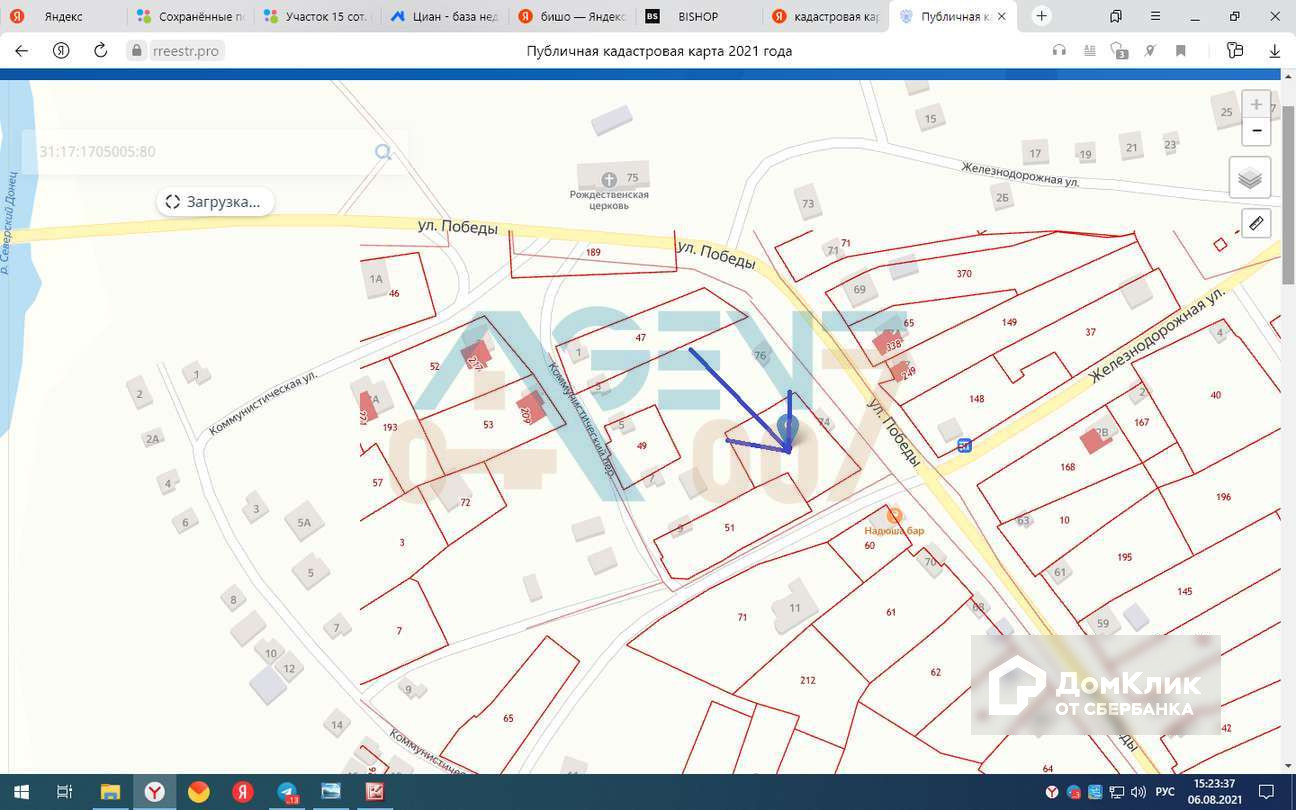The width and height of the screenshot is (1296, 810).
Task: Toggle reader mode in address bar
Action: coord(1090,51)
